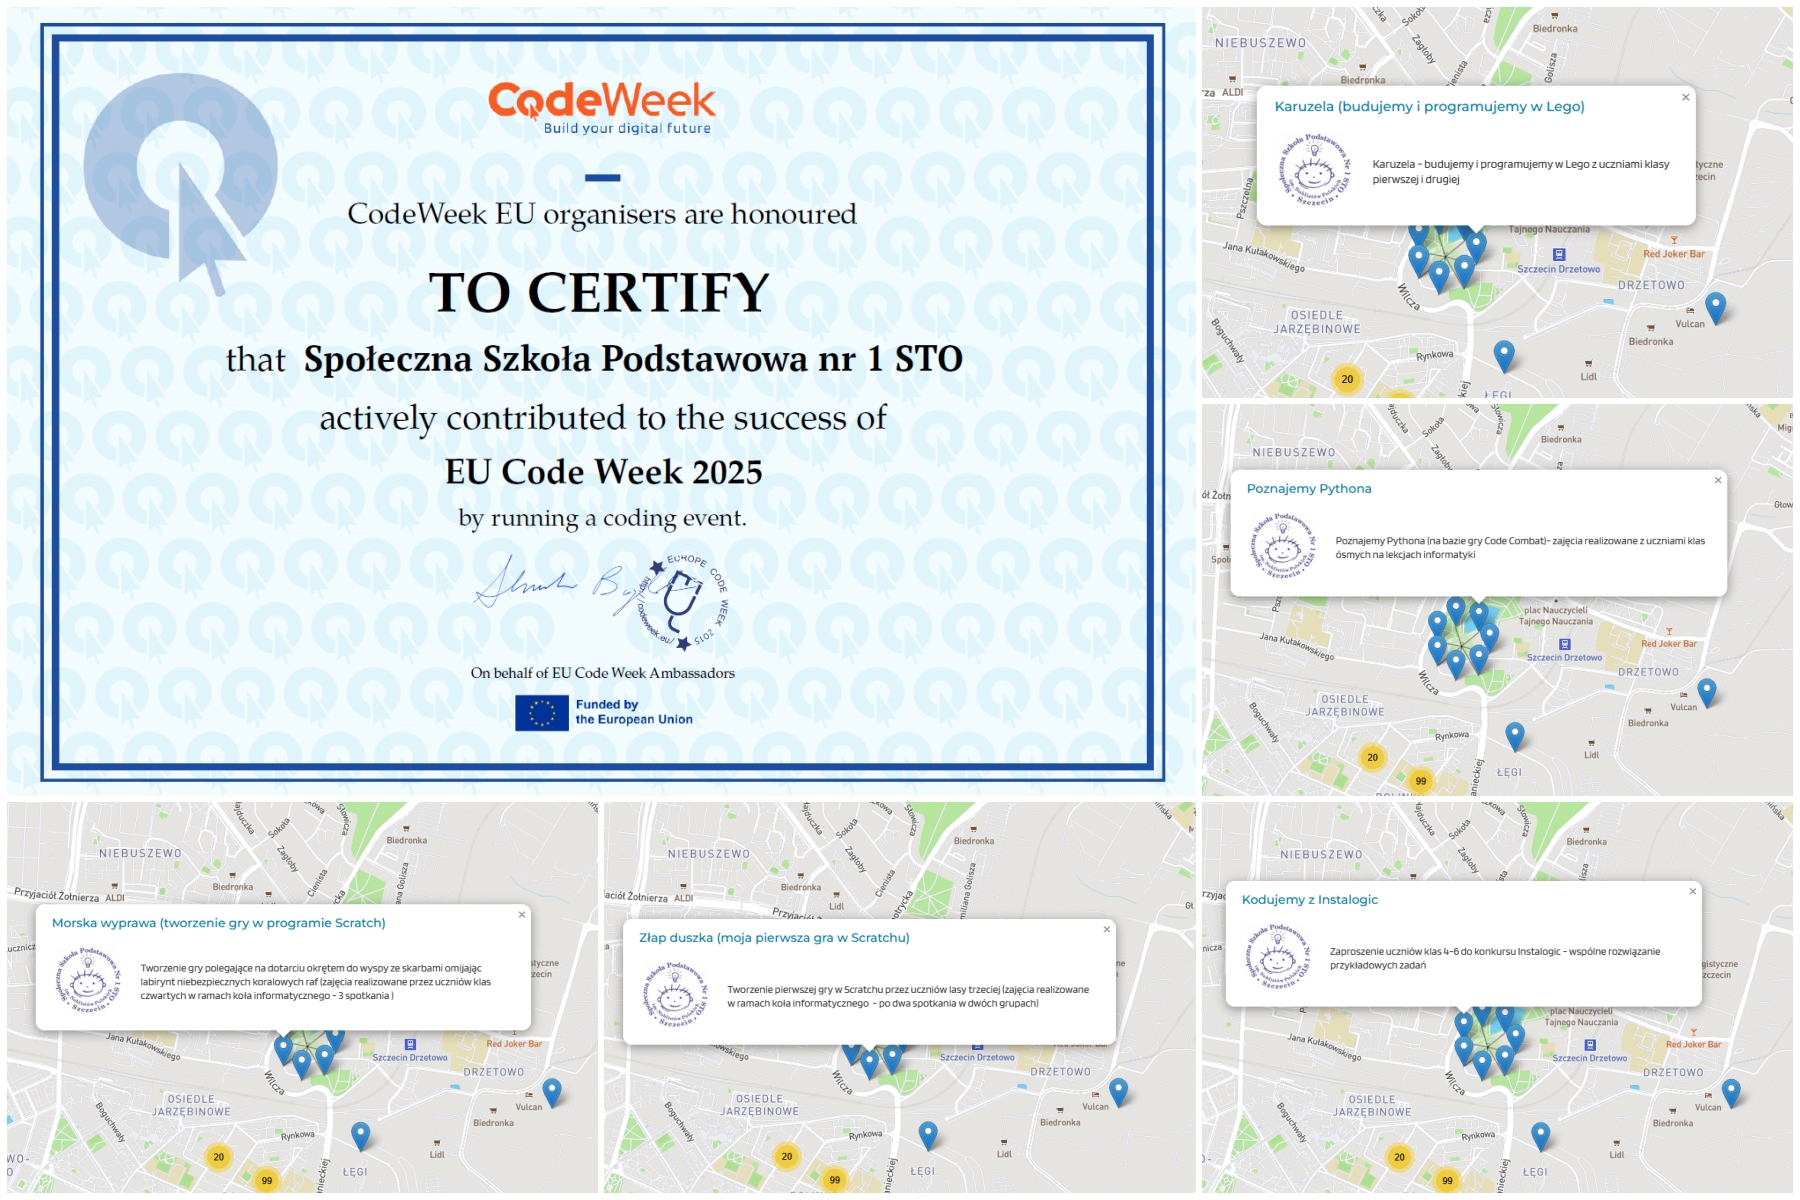Expand the 20 cluster on Karuzela map

tap(1347, 379)
